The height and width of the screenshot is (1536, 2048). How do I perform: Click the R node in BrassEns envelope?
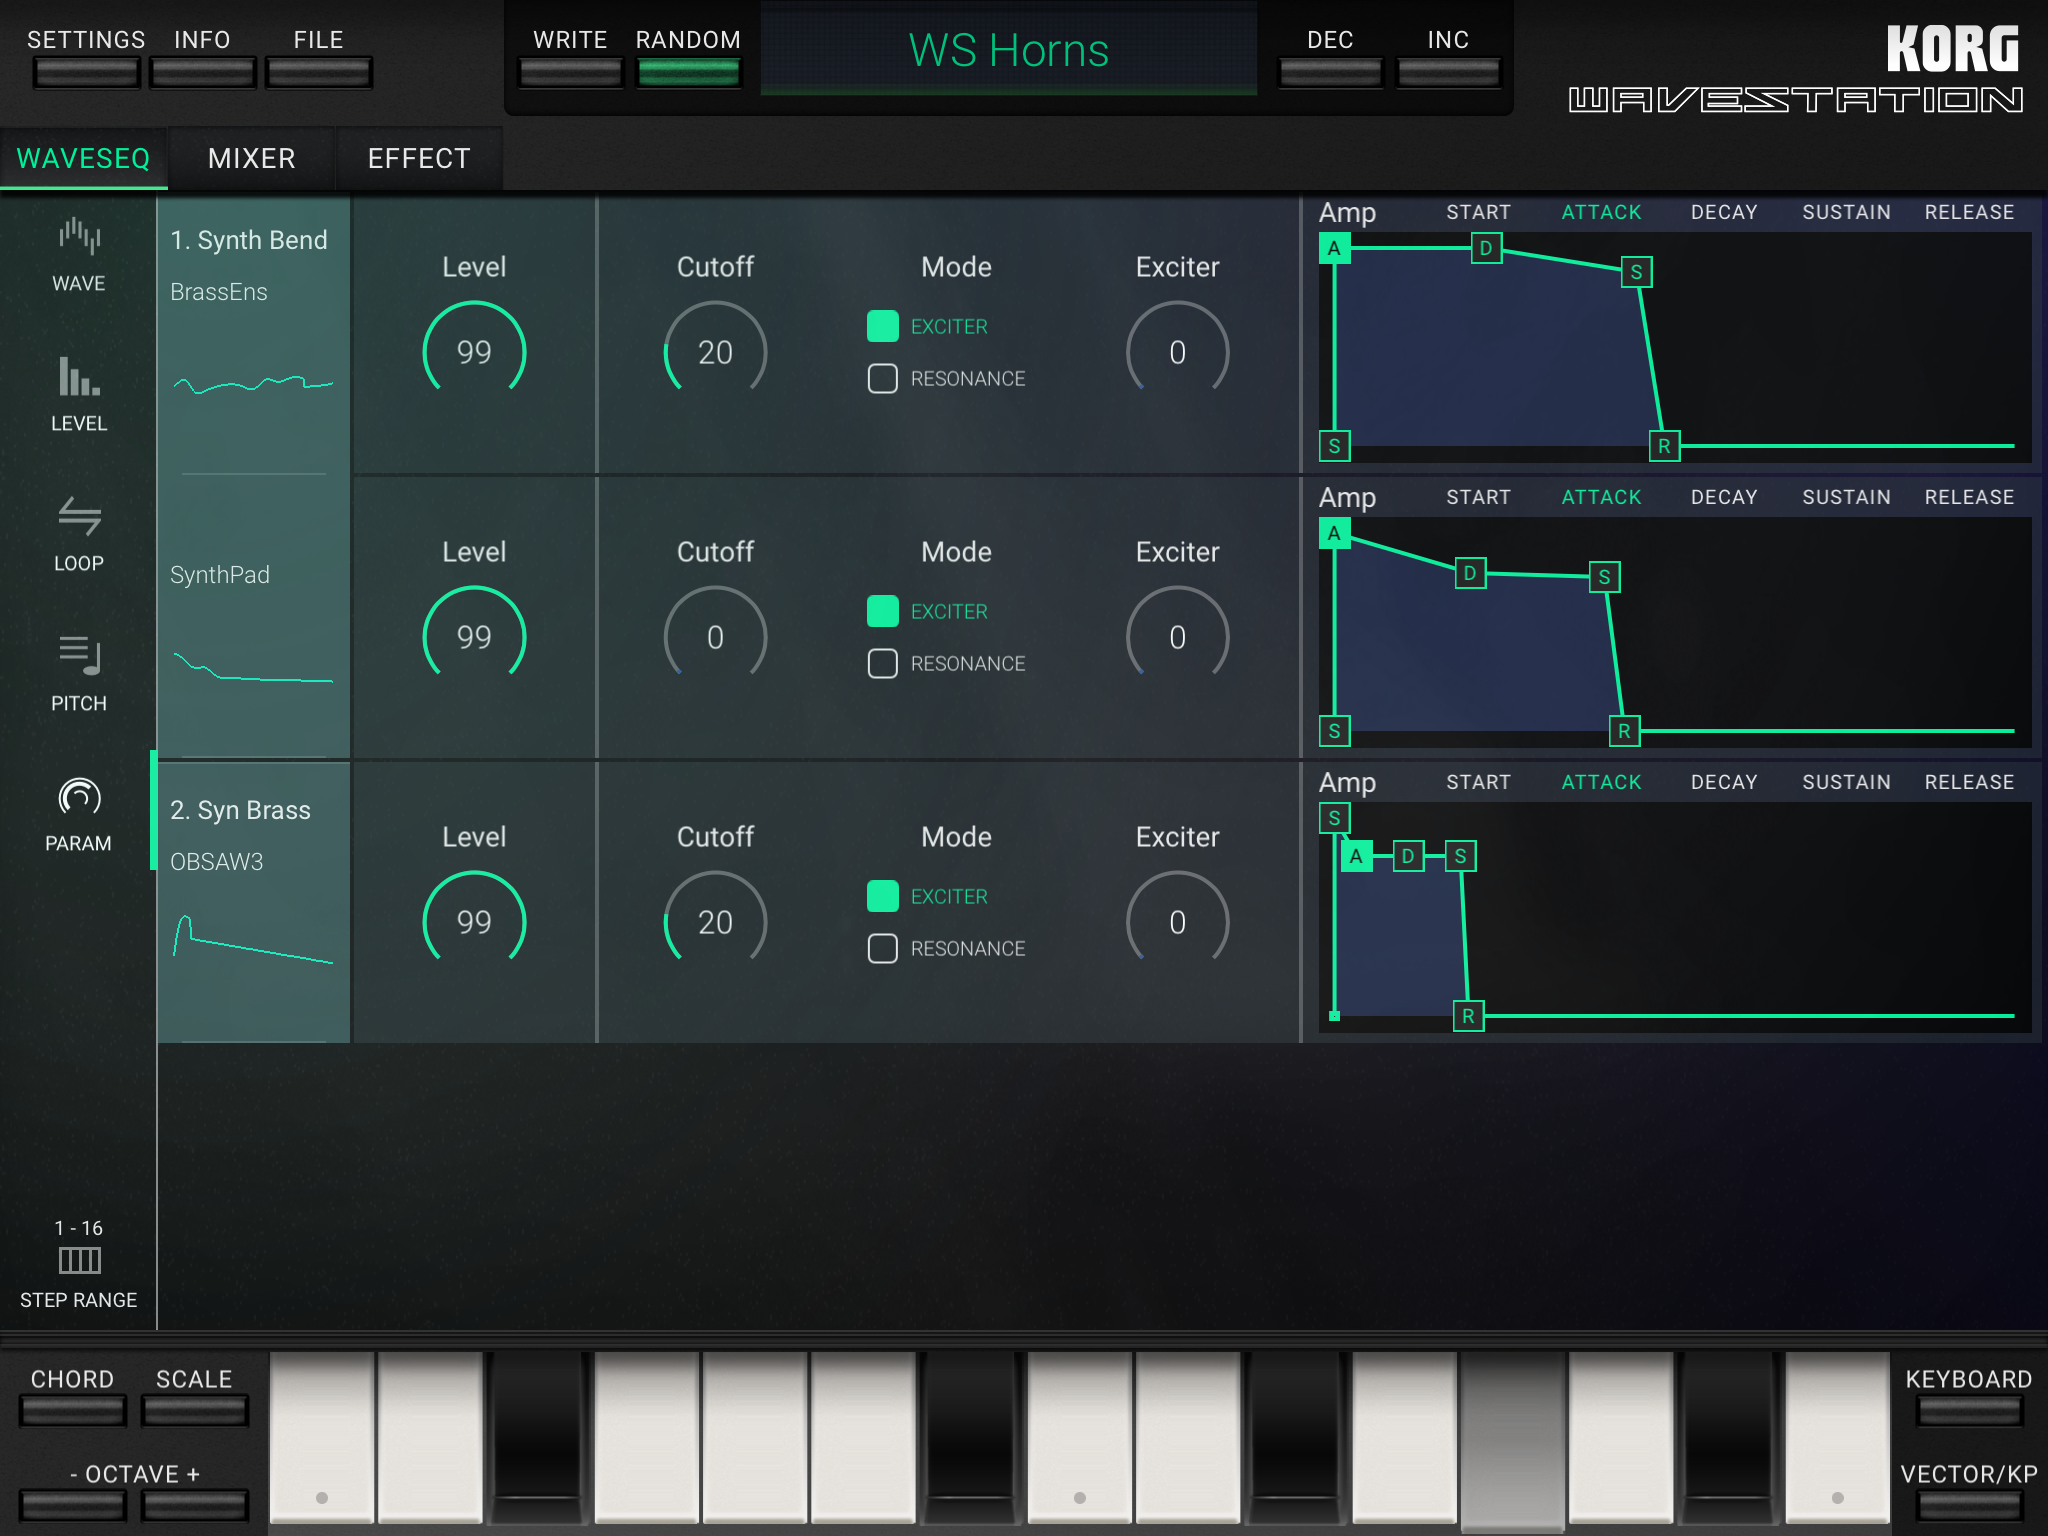click(1664, 446)
